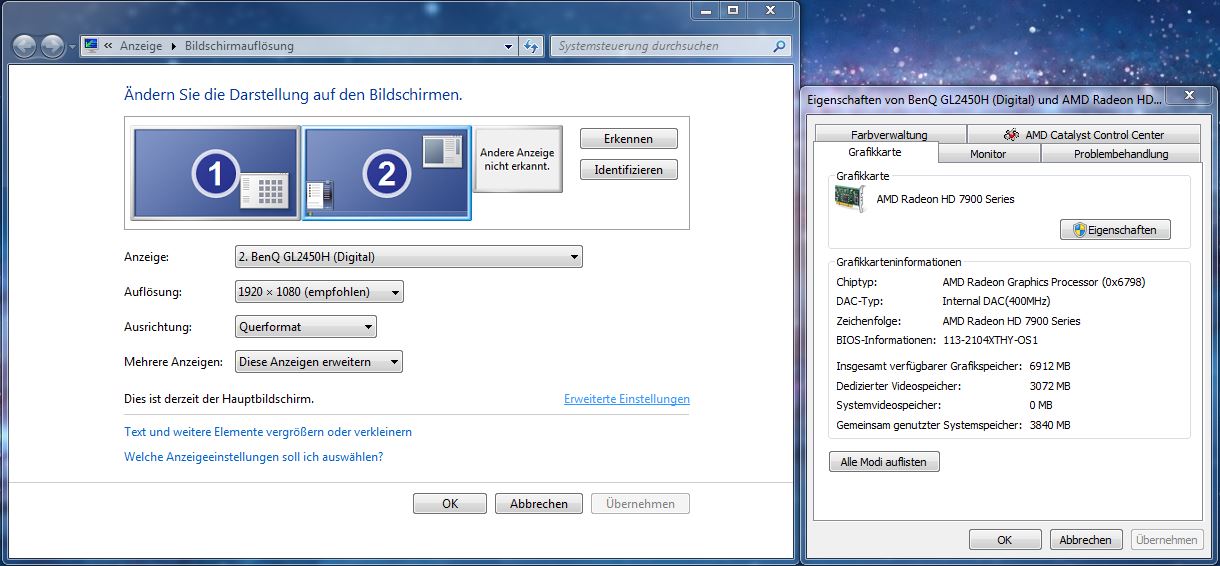Click the Alle Modi auflisten button
This screenshot has width=1220, height=566.
[x=884, y=462]
